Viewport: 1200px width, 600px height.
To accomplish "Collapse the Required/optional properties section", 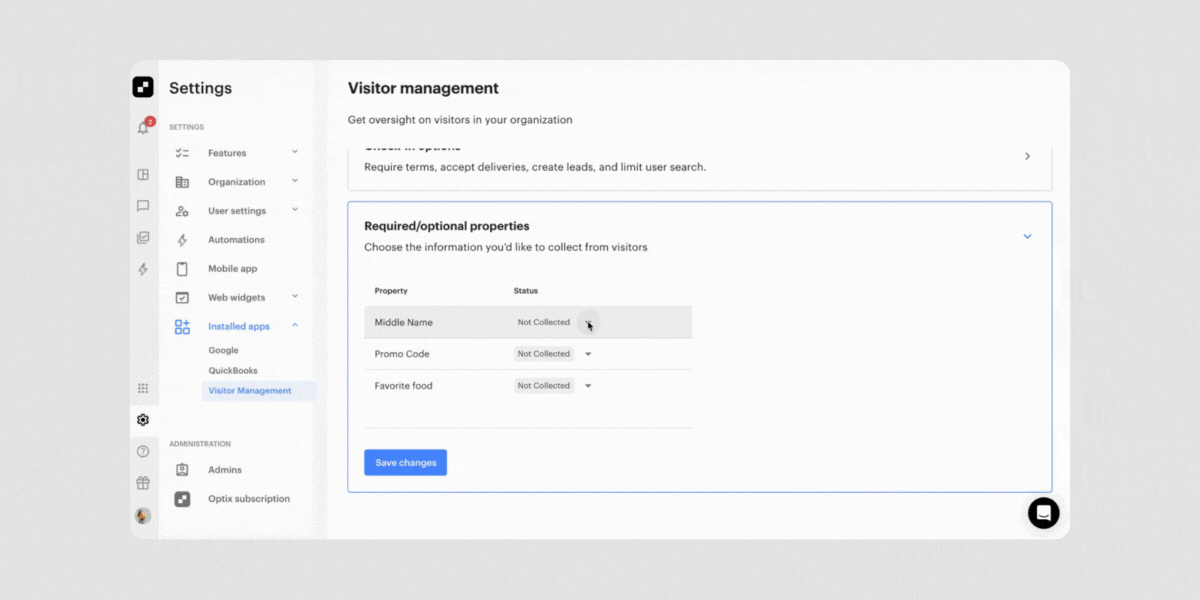I will [1027, 236].
